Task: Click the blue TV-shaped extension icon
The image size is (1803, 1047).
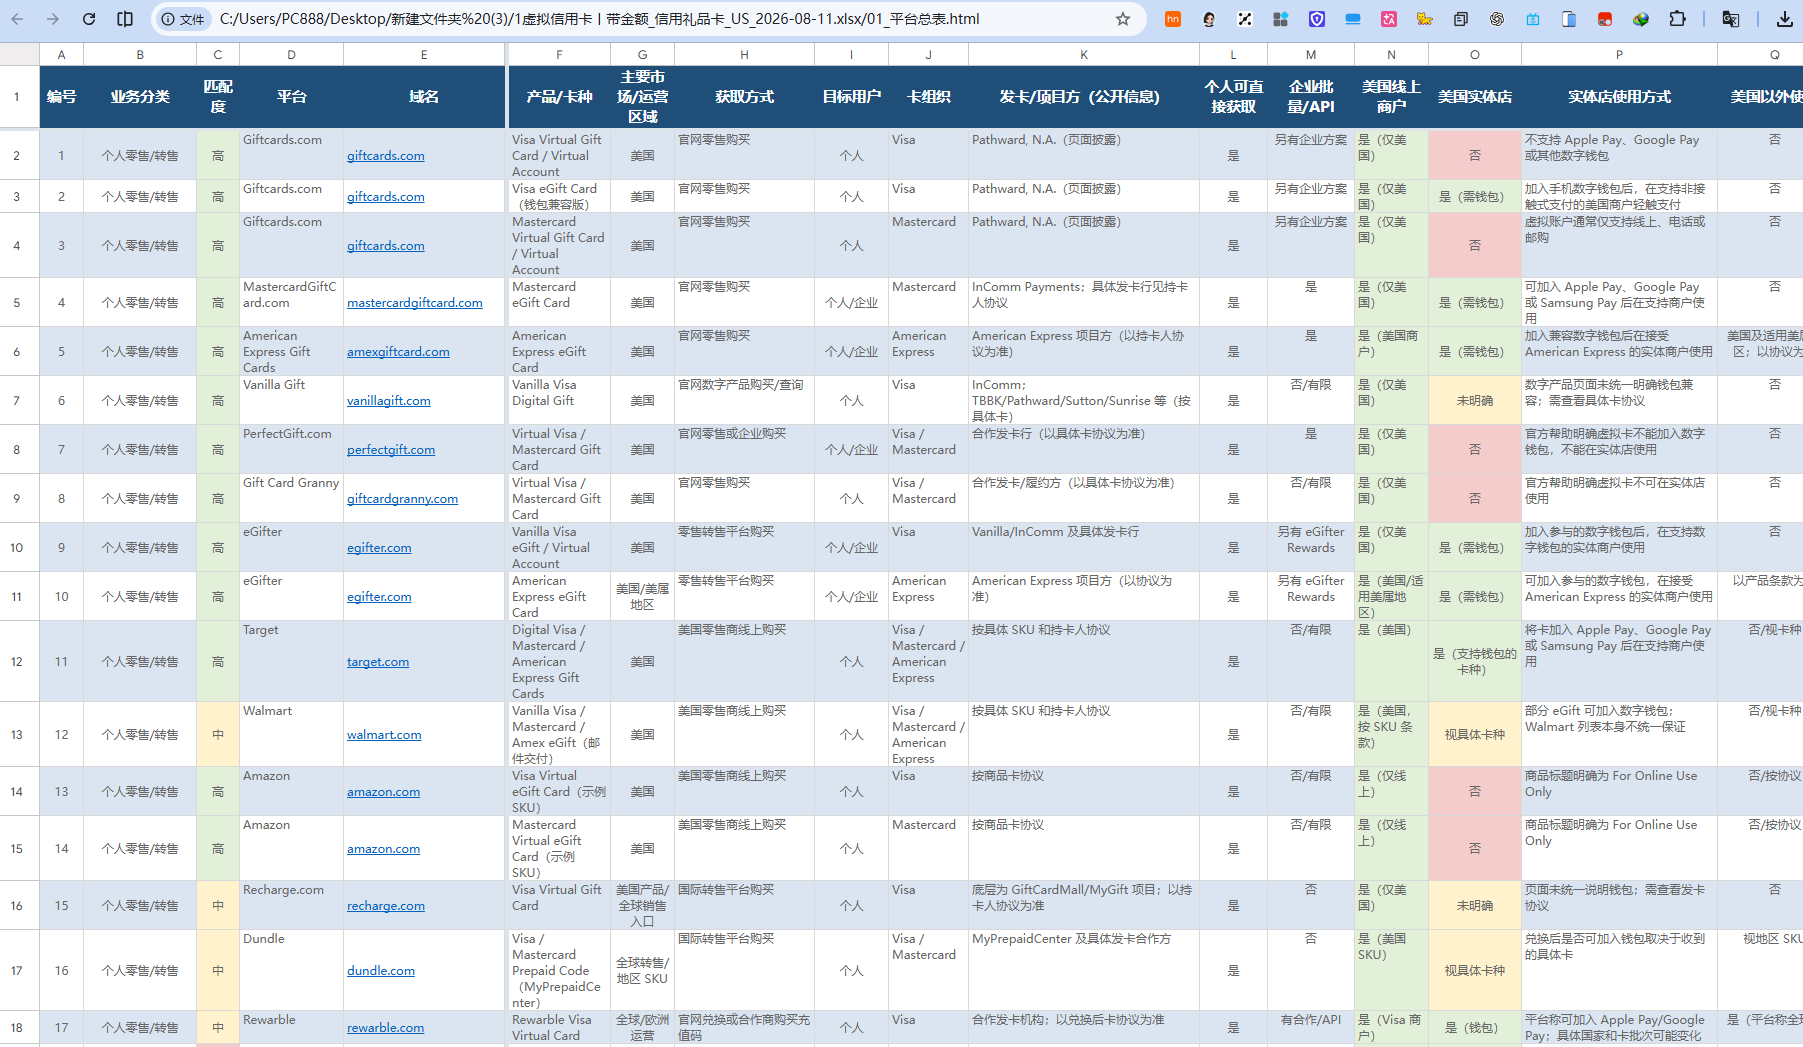Action: point(1533,19)
